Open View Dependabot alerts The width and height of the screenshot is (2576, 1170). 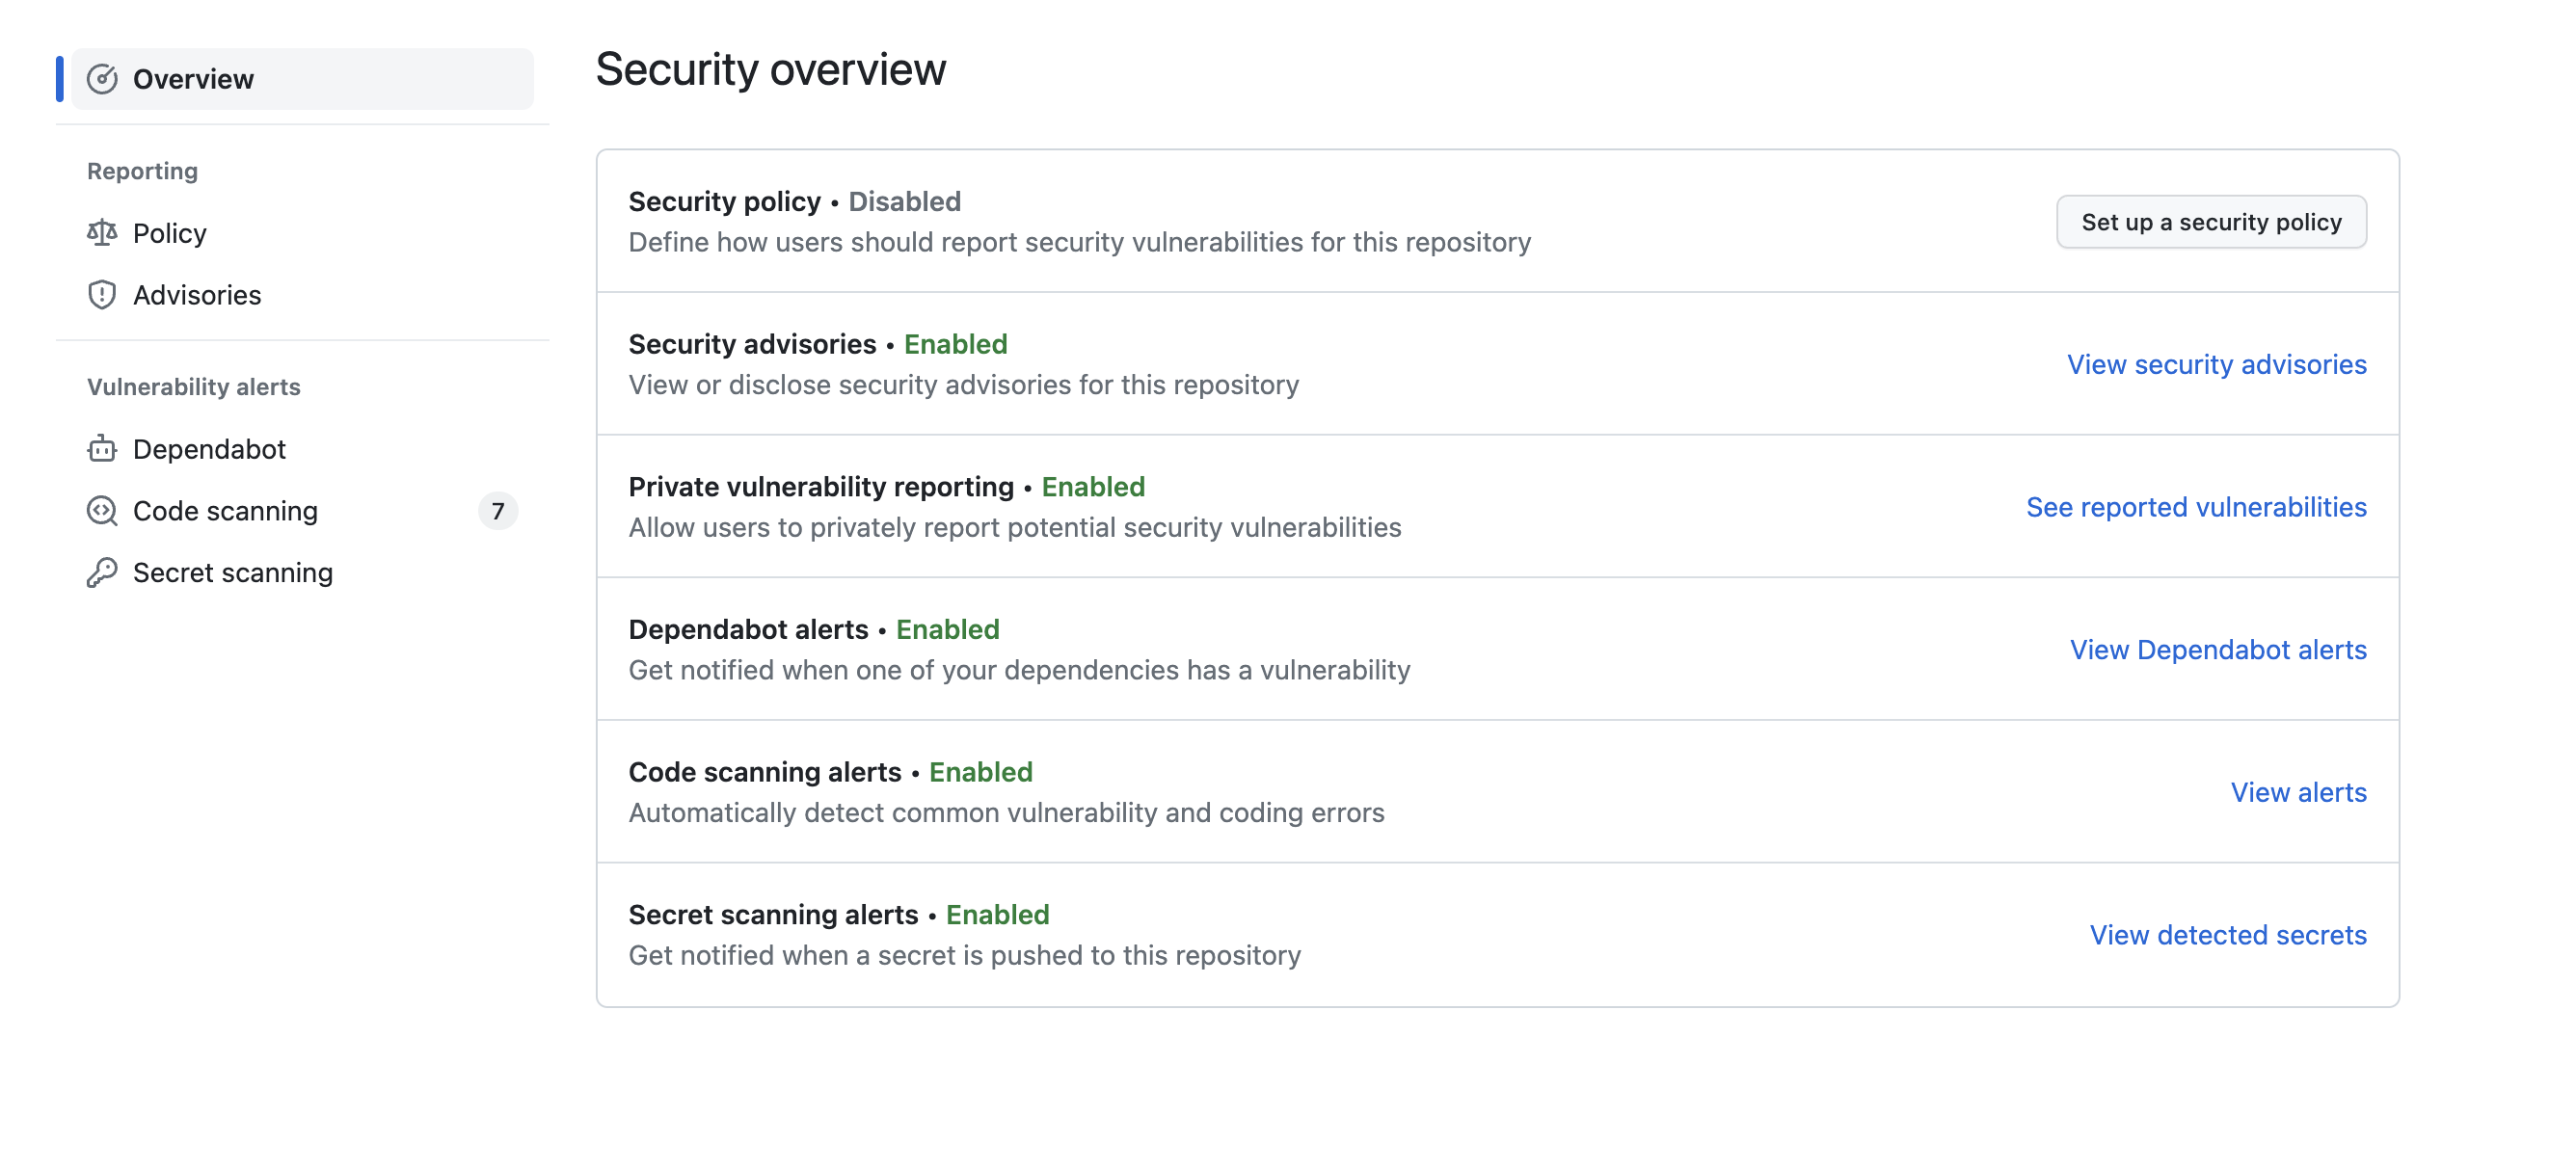pyautogui.click(x=2218, y=649)
